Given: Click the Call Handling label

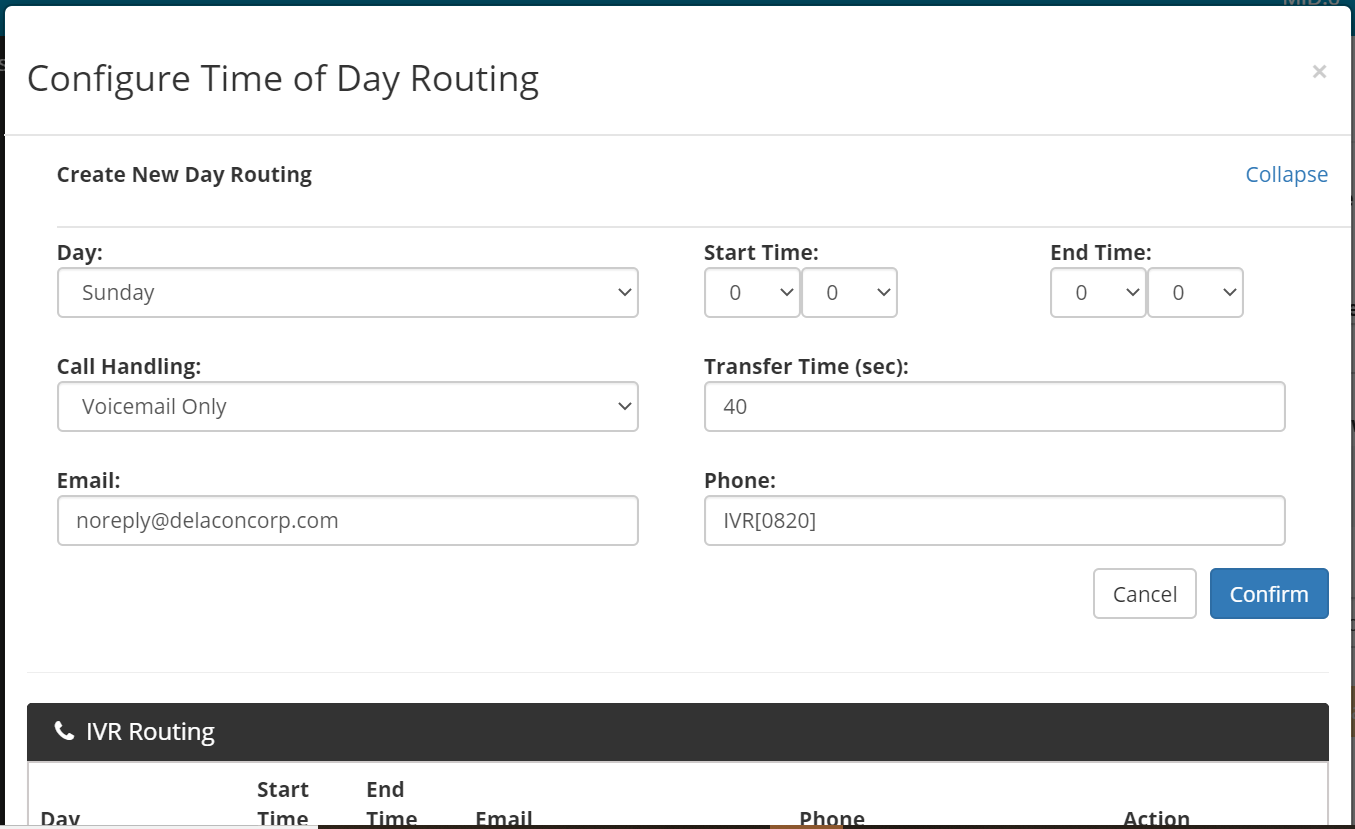Looking at the screenshot, I should point(129,367).
